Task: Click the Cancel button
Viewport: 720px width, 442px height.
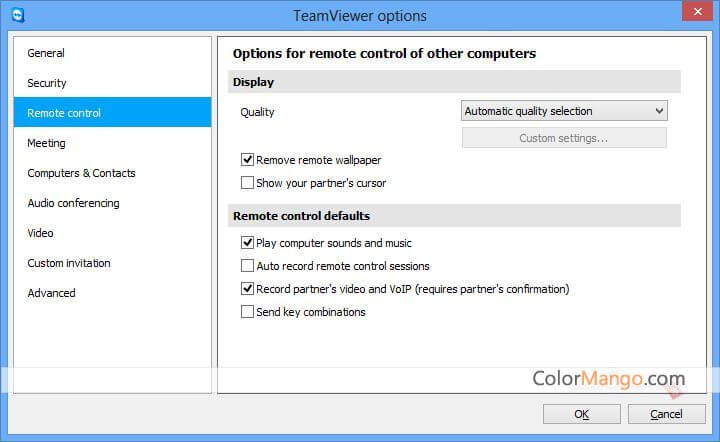Action: click(x=665, y=414)
